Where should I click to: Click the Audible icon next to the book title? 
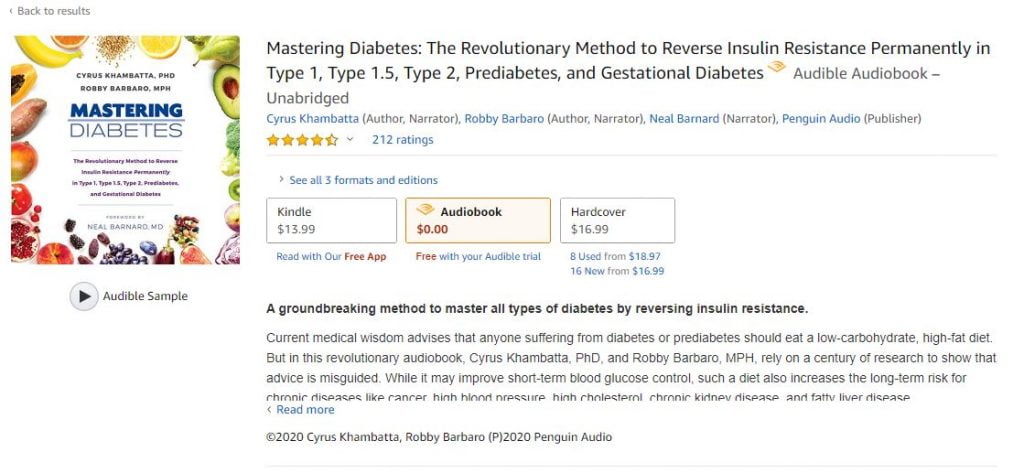(776, 67)
